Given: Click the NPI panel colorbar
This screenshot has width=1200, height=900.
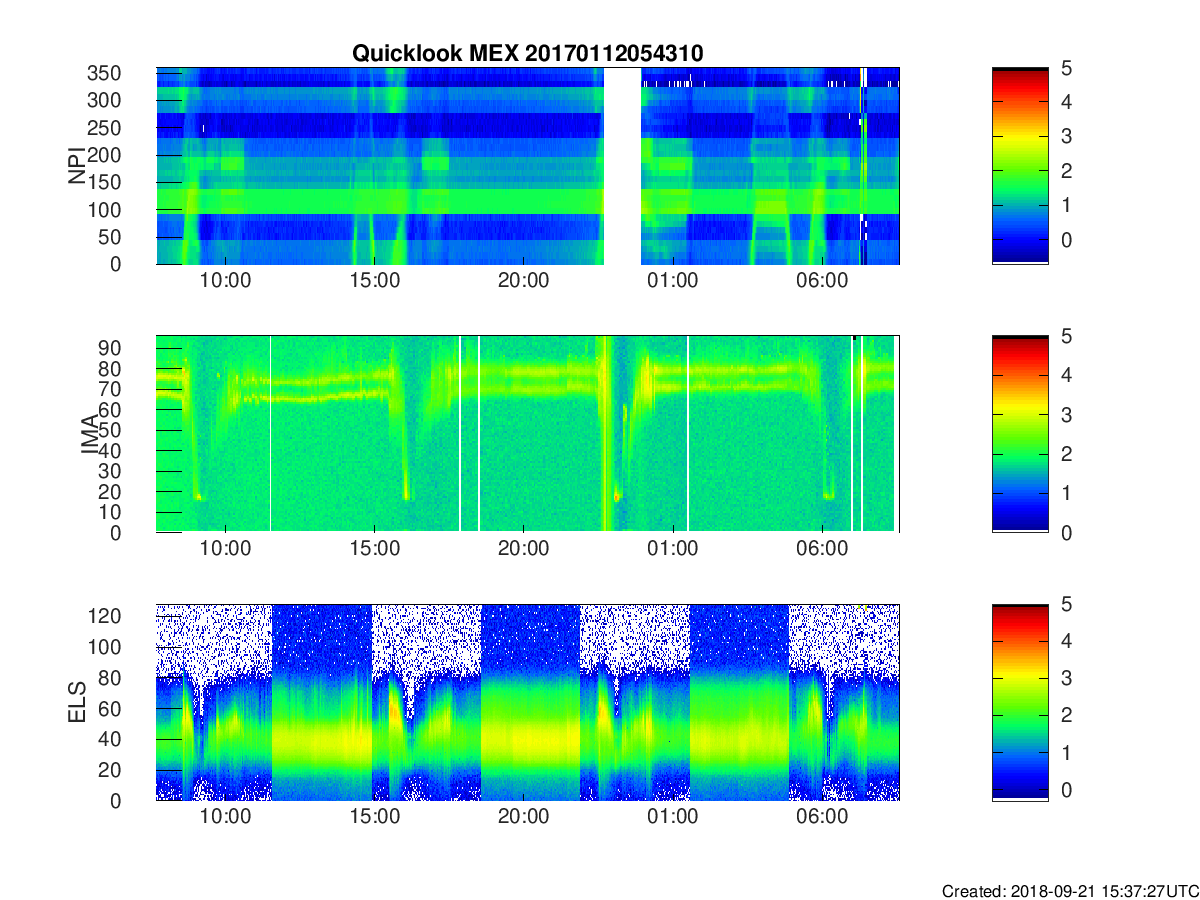Looking at the screenshot, I should pyautogui.click(x=1019, y=166).
